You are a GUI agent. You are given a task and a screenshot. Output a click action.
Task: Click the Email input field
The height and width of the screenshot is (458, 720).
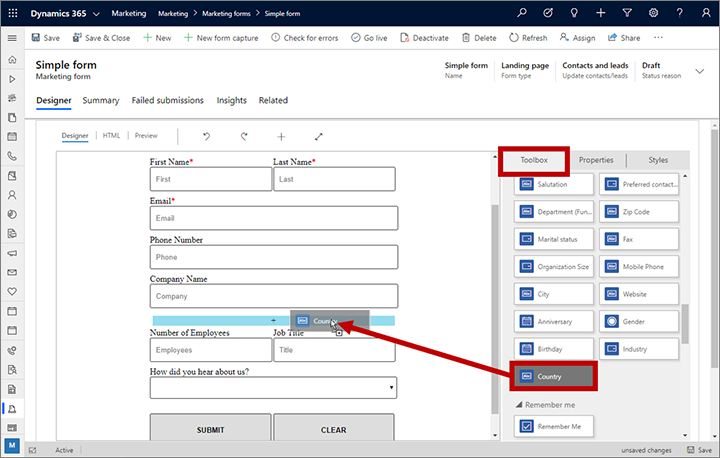(x=273, y=218)
